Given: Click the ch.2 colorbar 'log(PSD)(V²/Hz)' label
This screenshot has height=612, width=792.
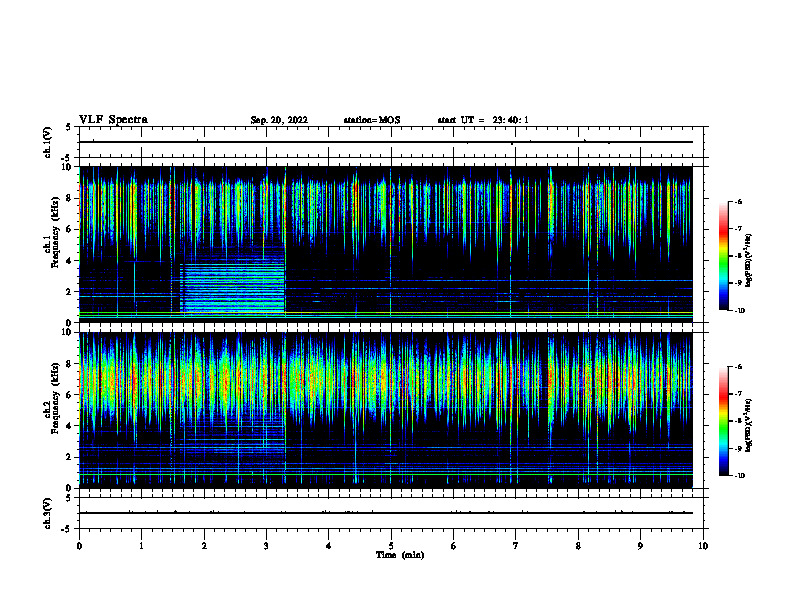Looking at the screenshot, I should click(x=749, y=425).
